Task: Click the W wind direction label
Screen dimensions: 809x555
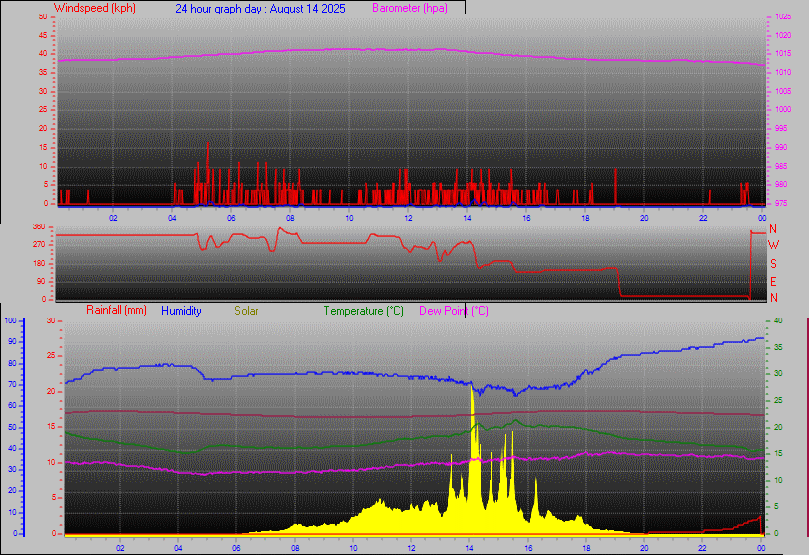Action: [773, 245]
